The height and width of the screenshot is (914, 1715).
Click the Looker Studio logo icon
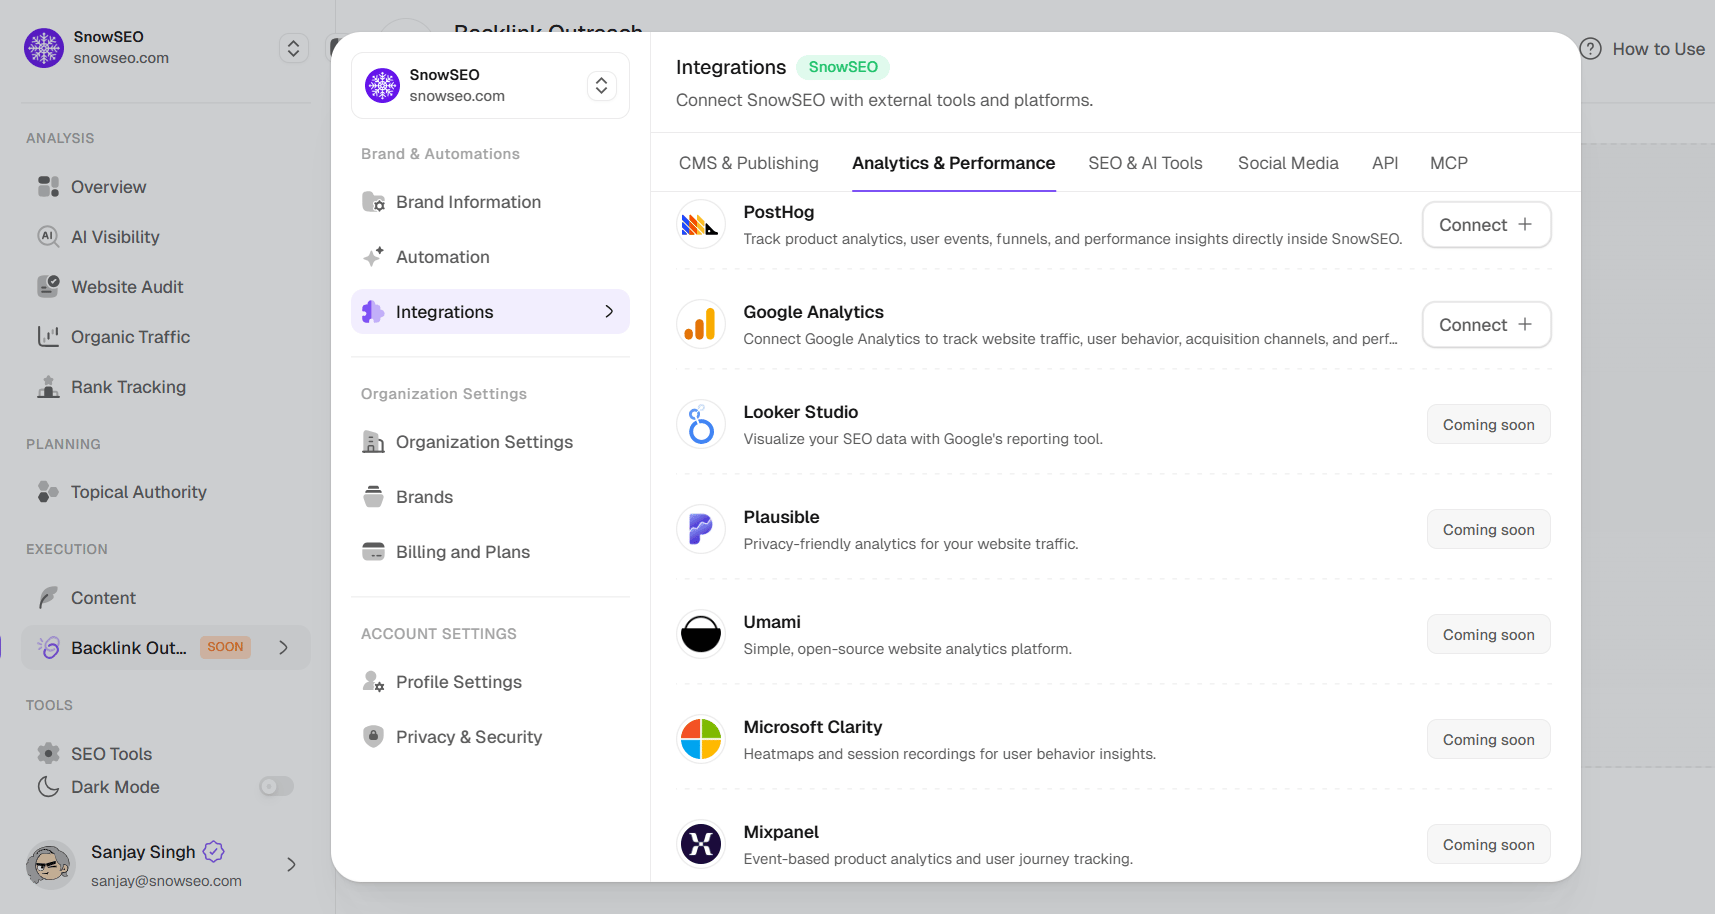(x=701, y=425)
